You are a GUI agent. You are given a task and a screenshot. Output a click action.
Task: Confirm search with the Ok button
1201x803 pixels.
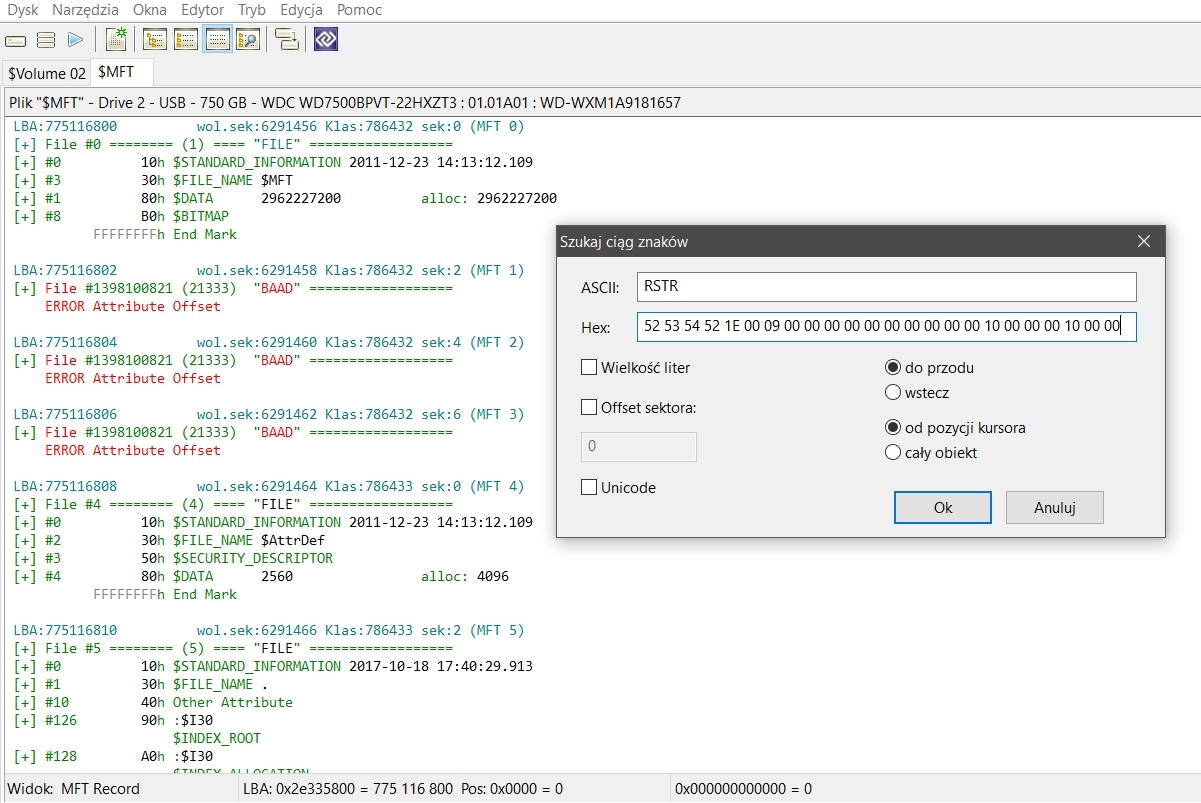click(x=943, y=507)
